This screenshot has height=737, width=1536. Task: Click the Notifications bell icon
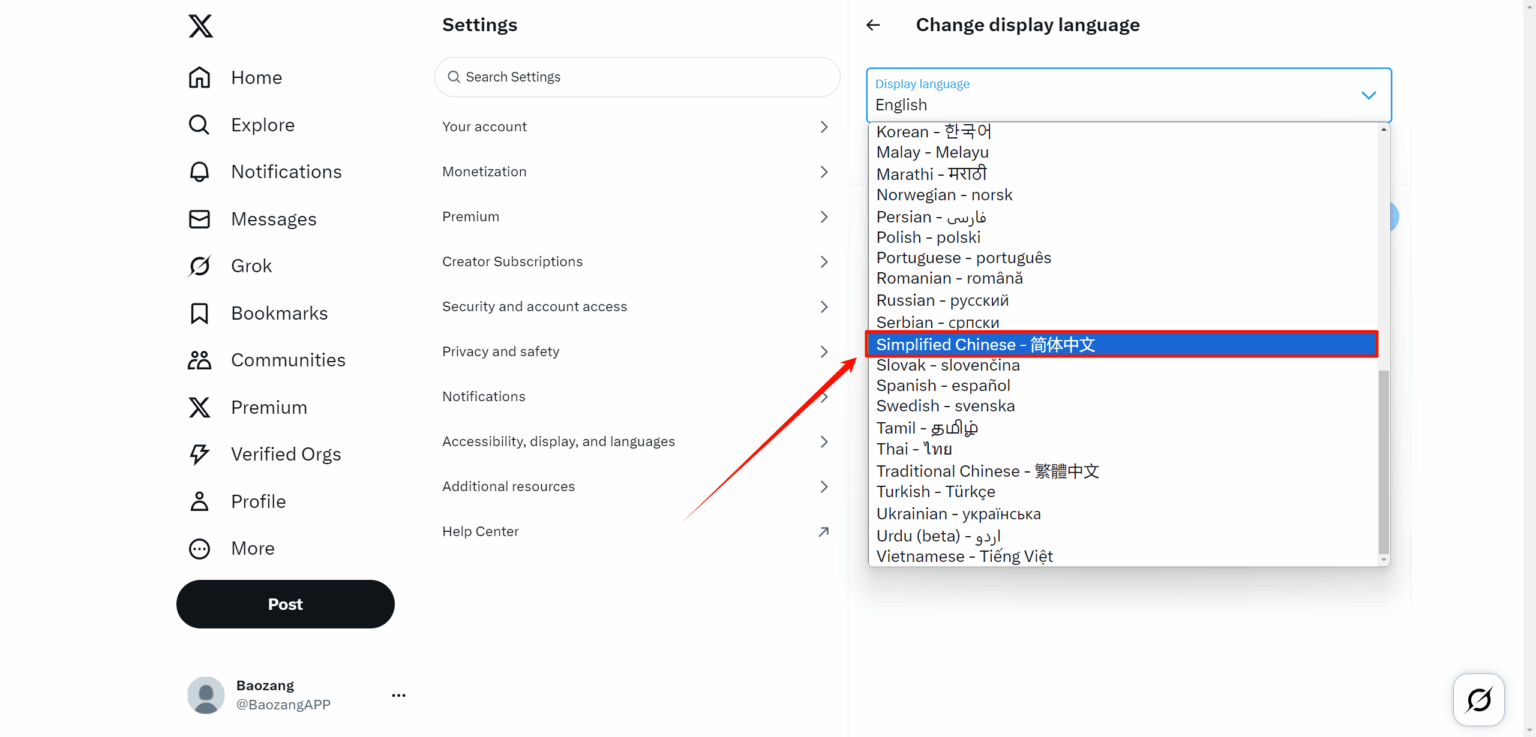point(200,172)
